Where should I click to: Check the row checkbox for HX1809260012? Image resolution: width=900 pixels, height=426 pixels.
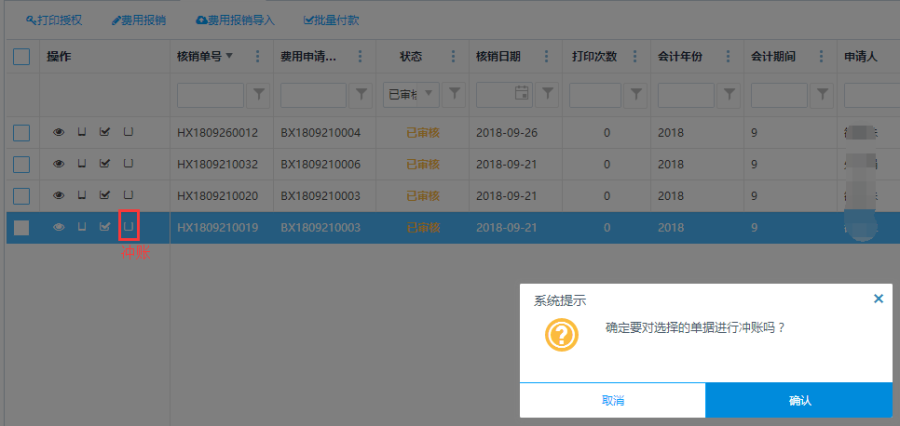tap(21, 132)
